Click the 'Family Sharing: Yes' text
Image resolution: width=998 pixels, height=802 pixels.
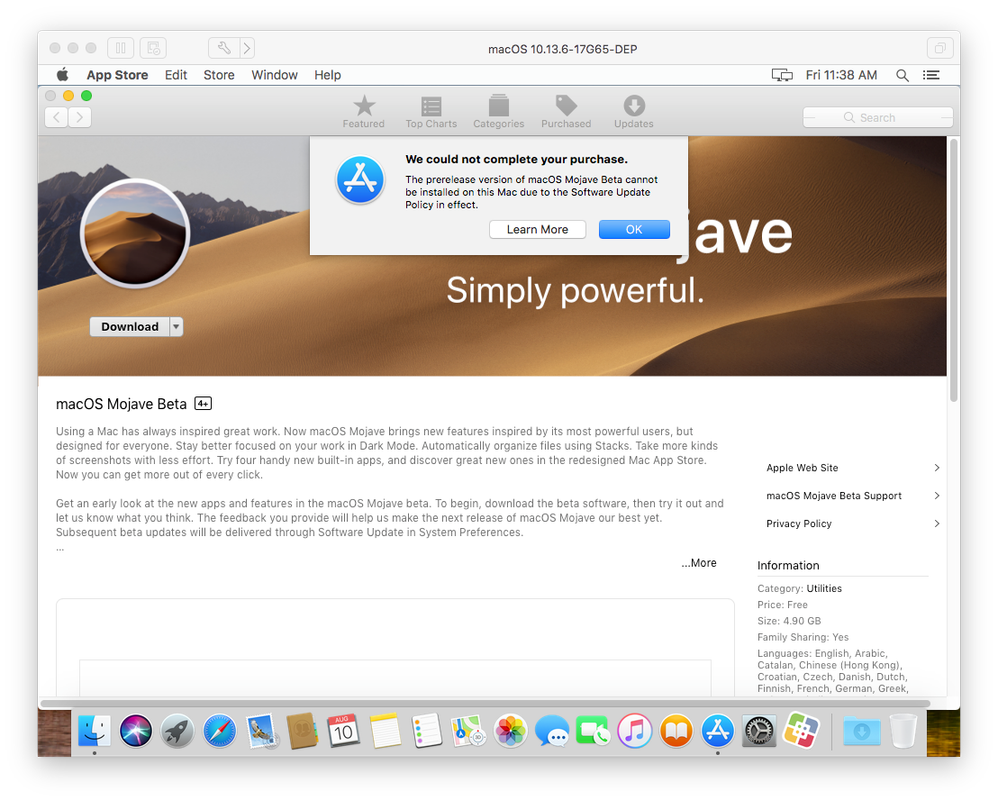coord(803,637)
